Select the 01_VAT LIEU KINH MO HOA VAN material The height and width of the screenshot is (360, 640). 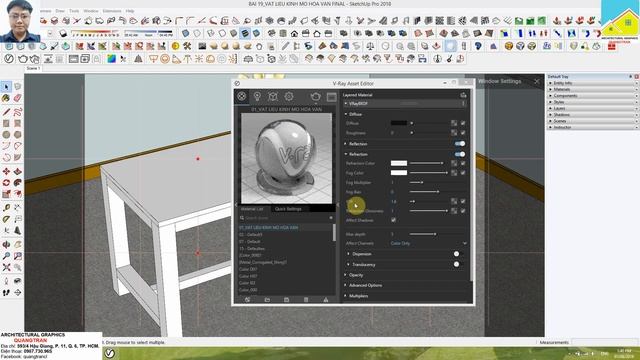click(269, 228)
